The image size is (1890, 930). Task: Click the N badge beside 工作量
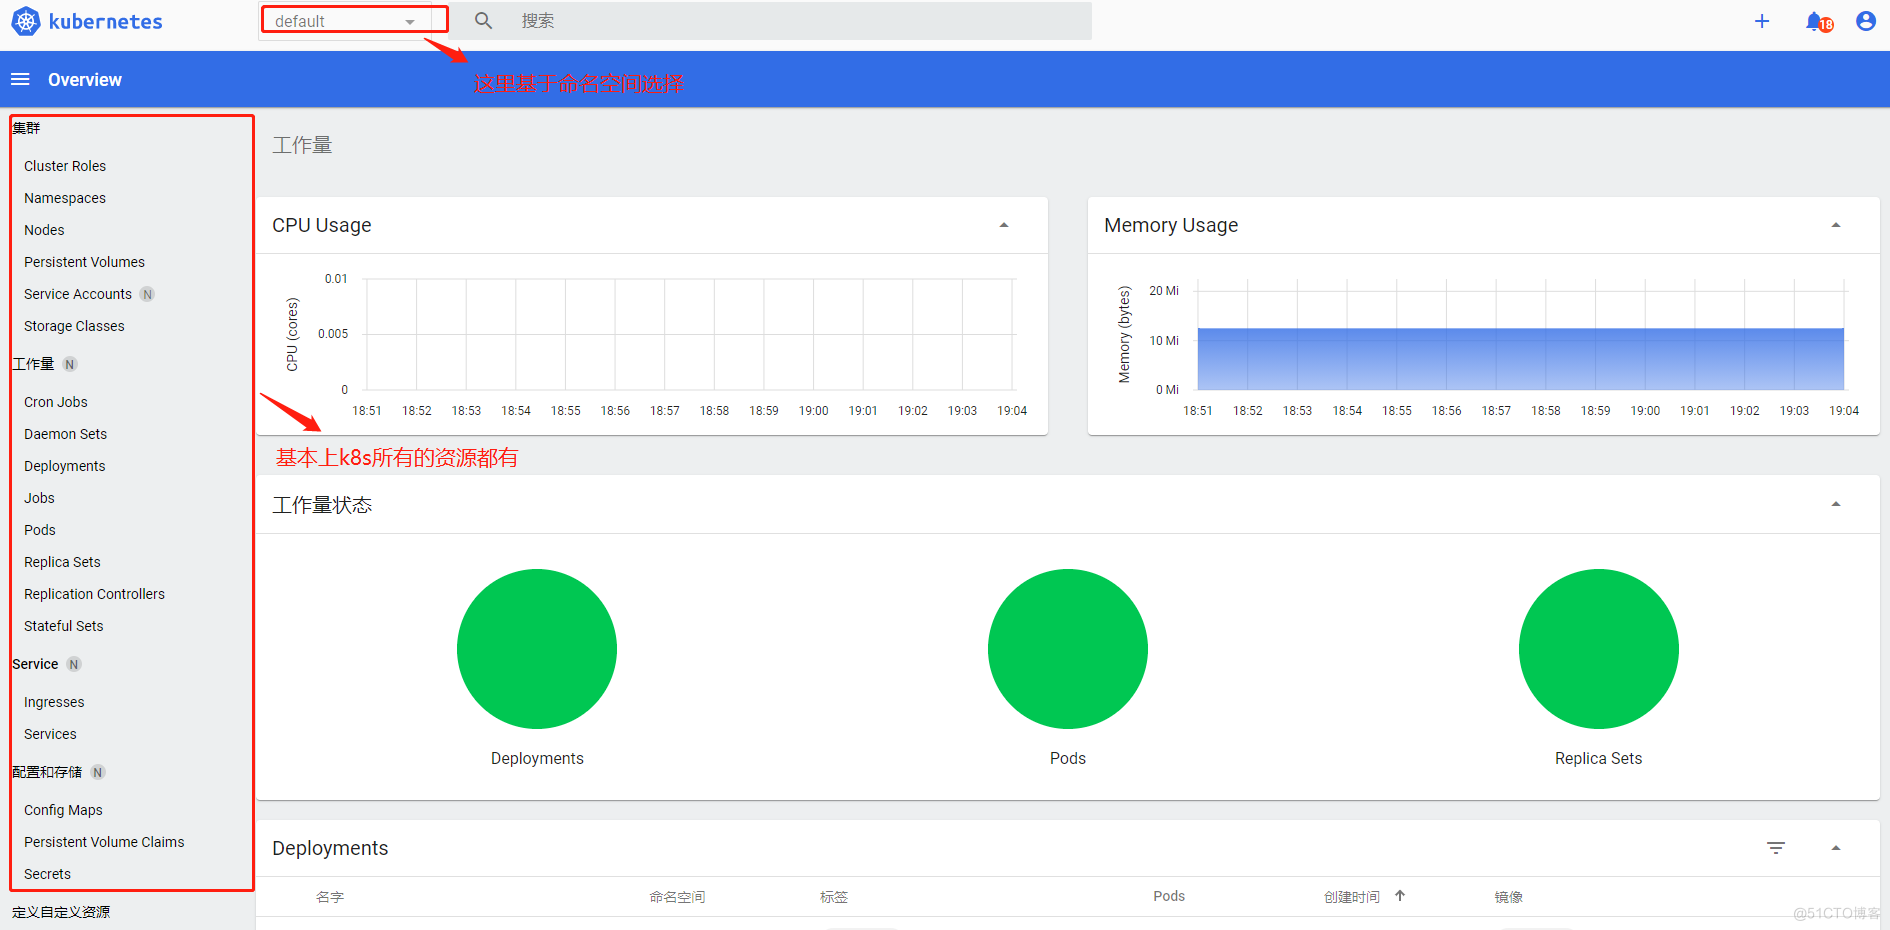(x=70, y=364)
